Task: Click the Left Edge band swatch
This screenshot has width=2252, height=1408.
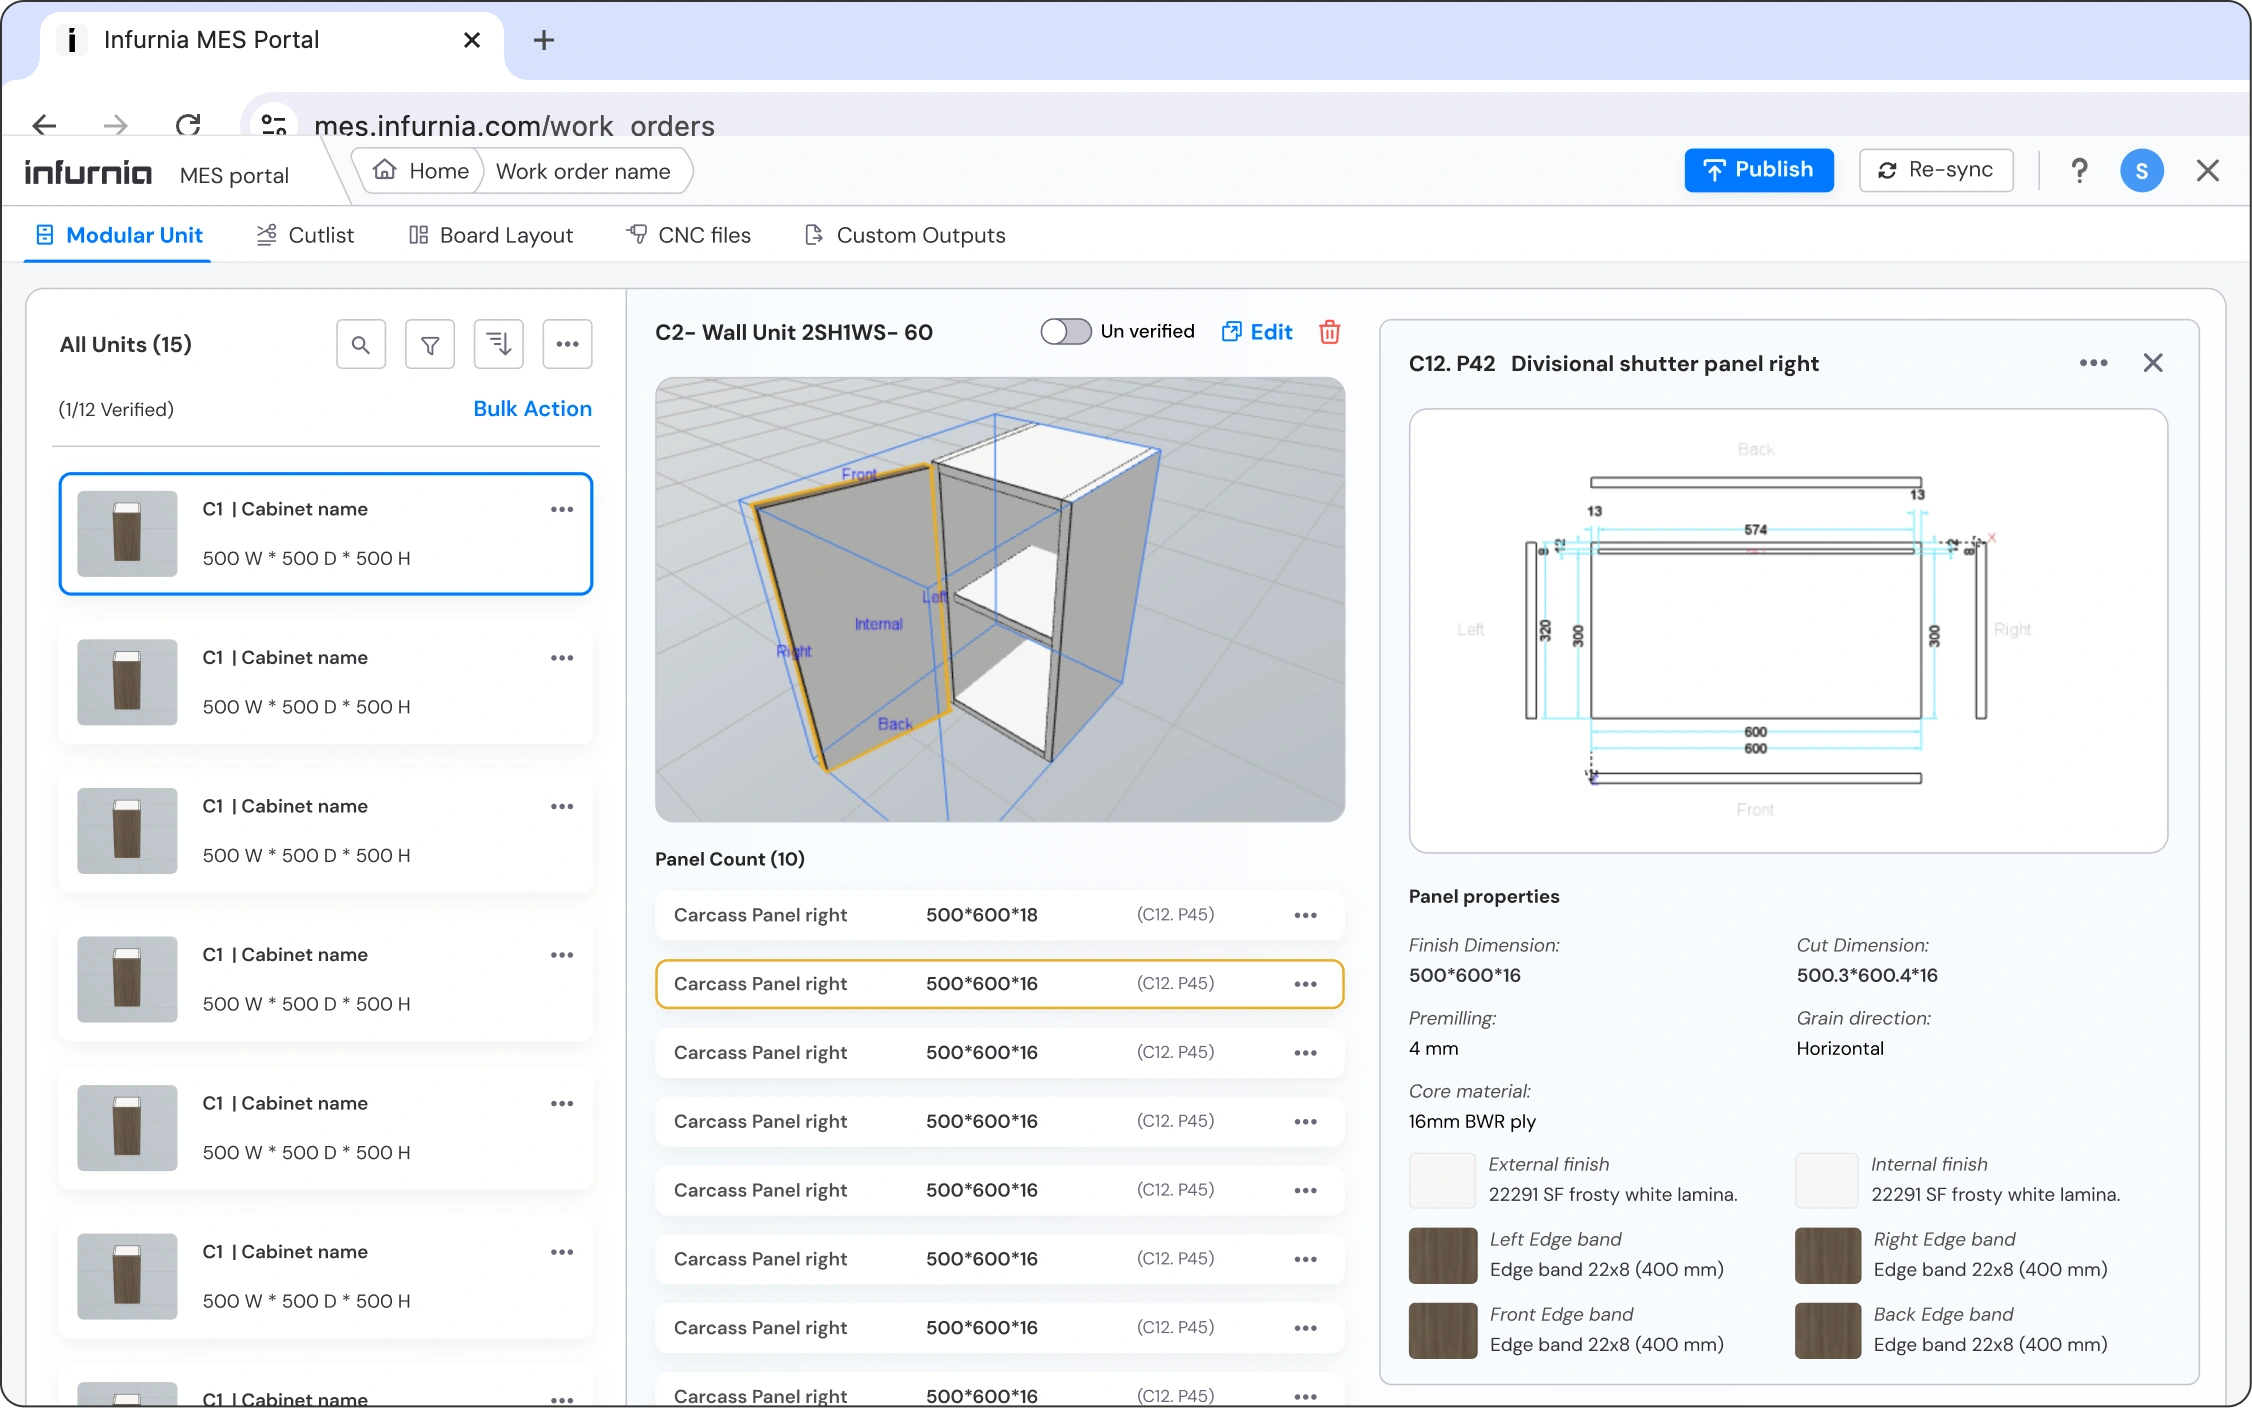Action: 1443,1256
